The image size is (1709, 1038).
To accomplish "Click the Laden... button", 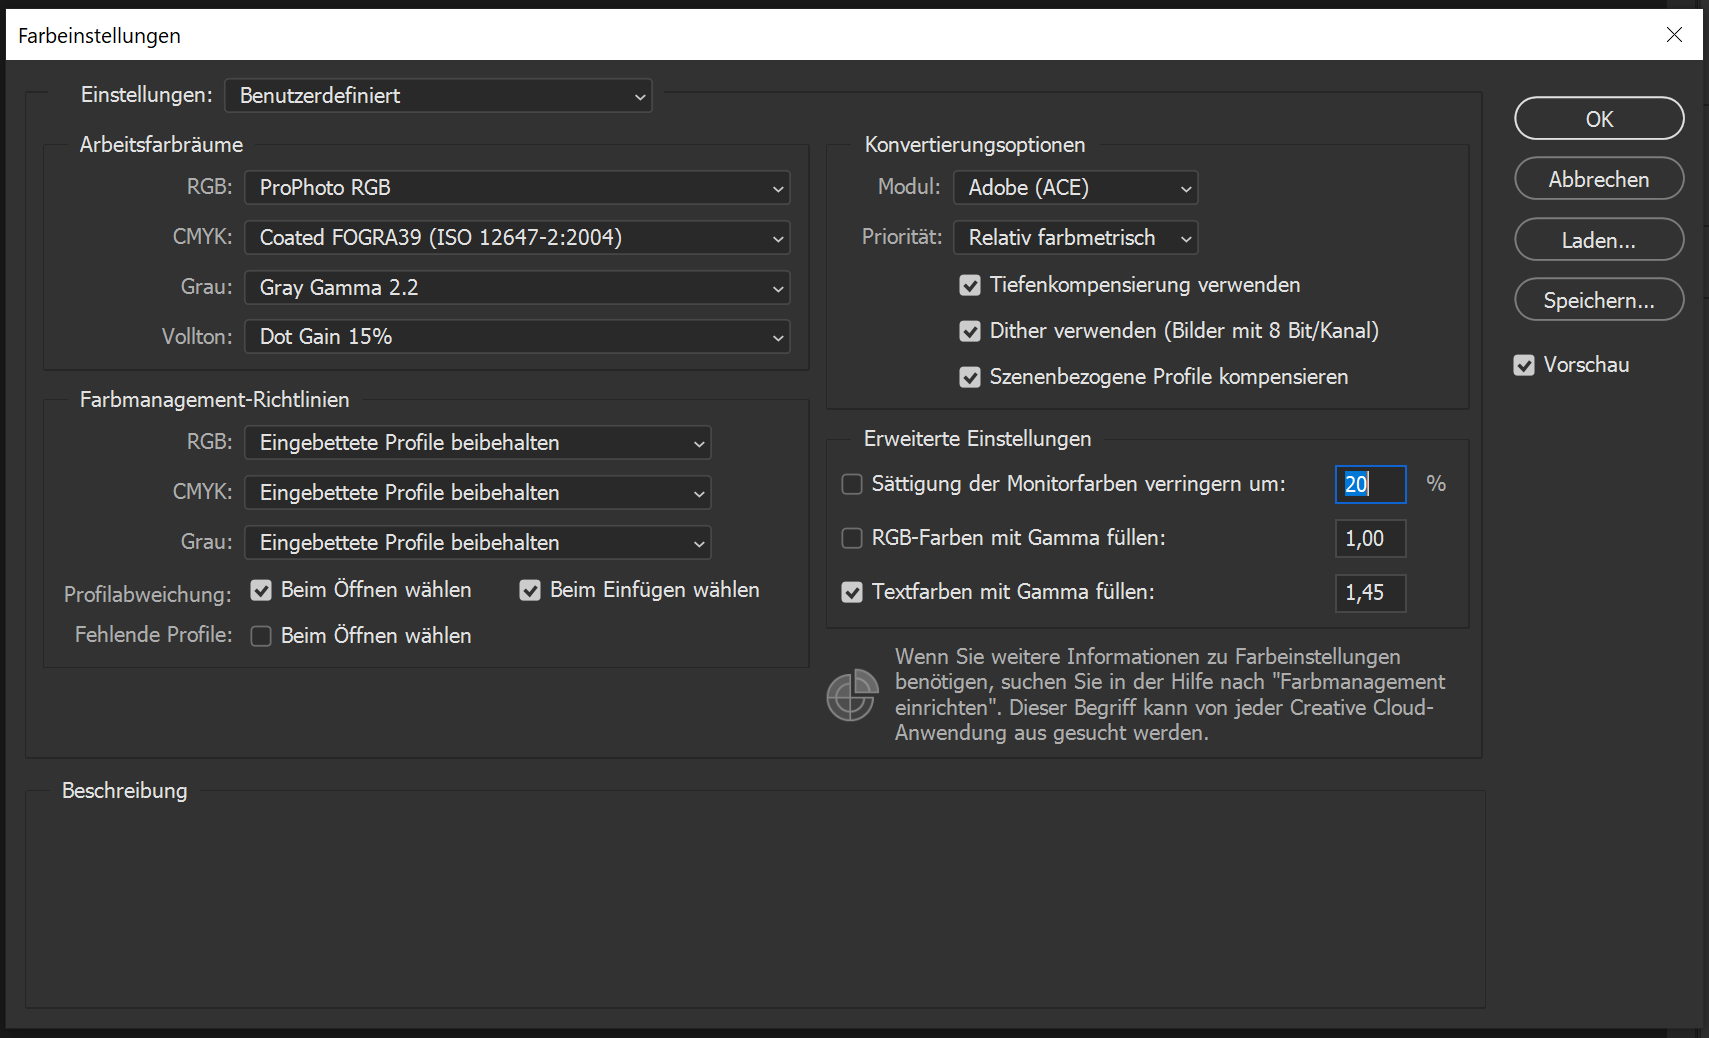I will (x=1599, y=240).
